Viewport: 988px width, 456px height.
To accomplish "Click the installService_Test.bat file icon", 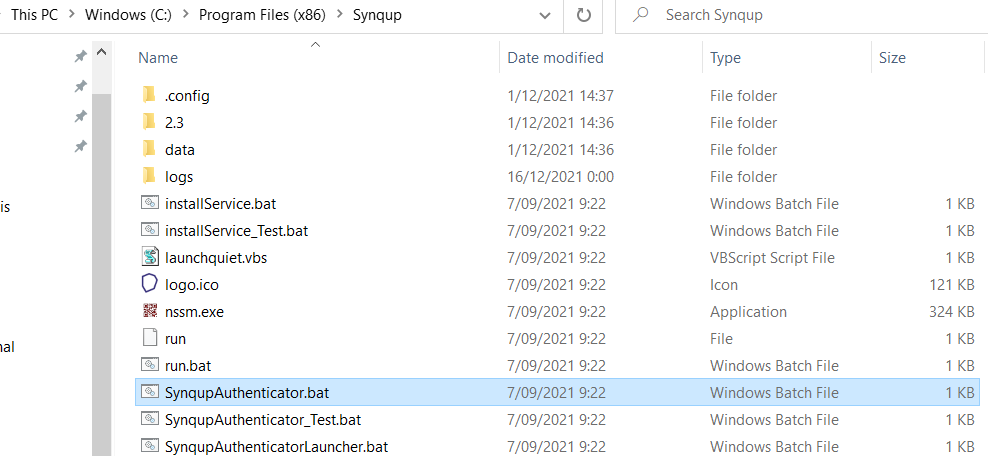I will point(149,230).
